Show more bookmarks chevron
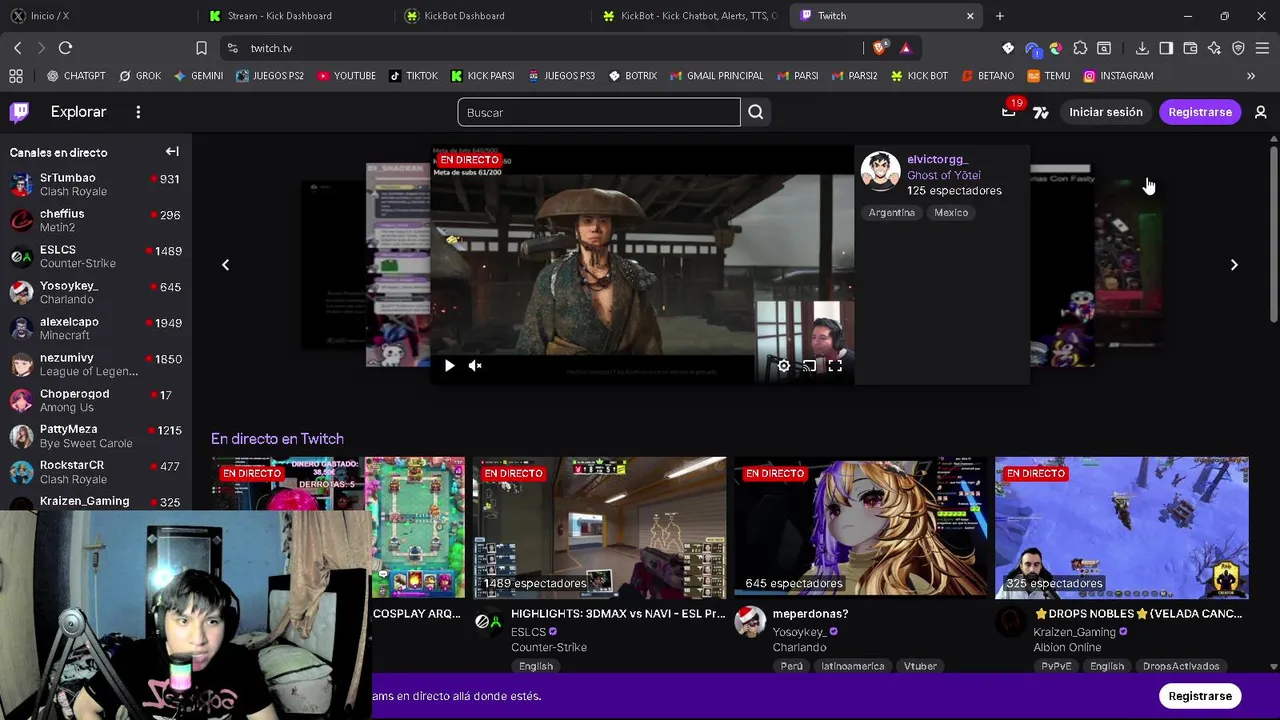This screenshot has width=1280, height=720. coord(1251,76)
